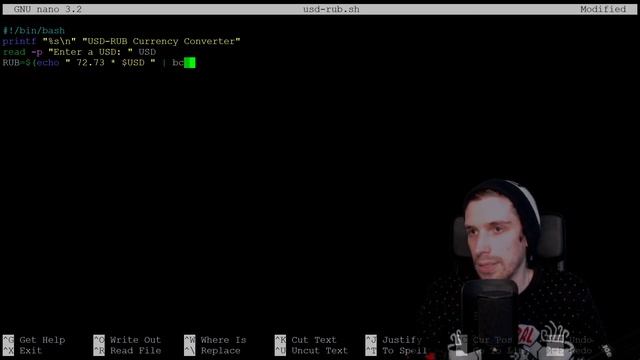
Task: Click the read command word
Action: [x=14, y=52]
